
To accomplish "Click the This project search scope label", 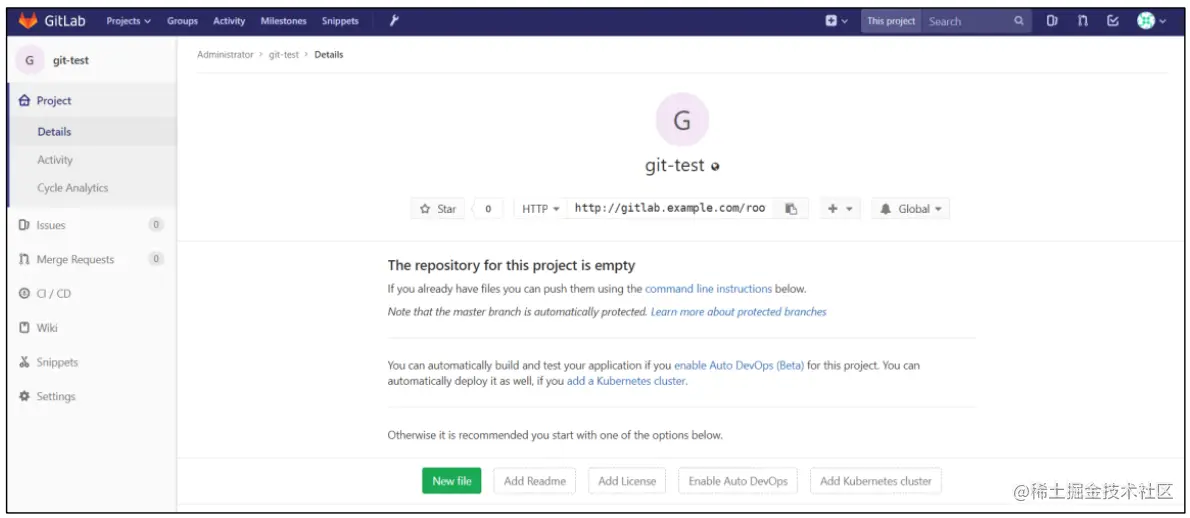I will coord(891,21).
